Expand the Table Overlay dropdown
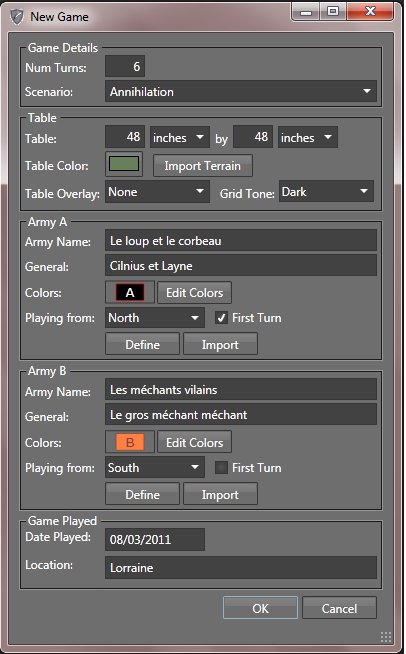 coord(157,192)
